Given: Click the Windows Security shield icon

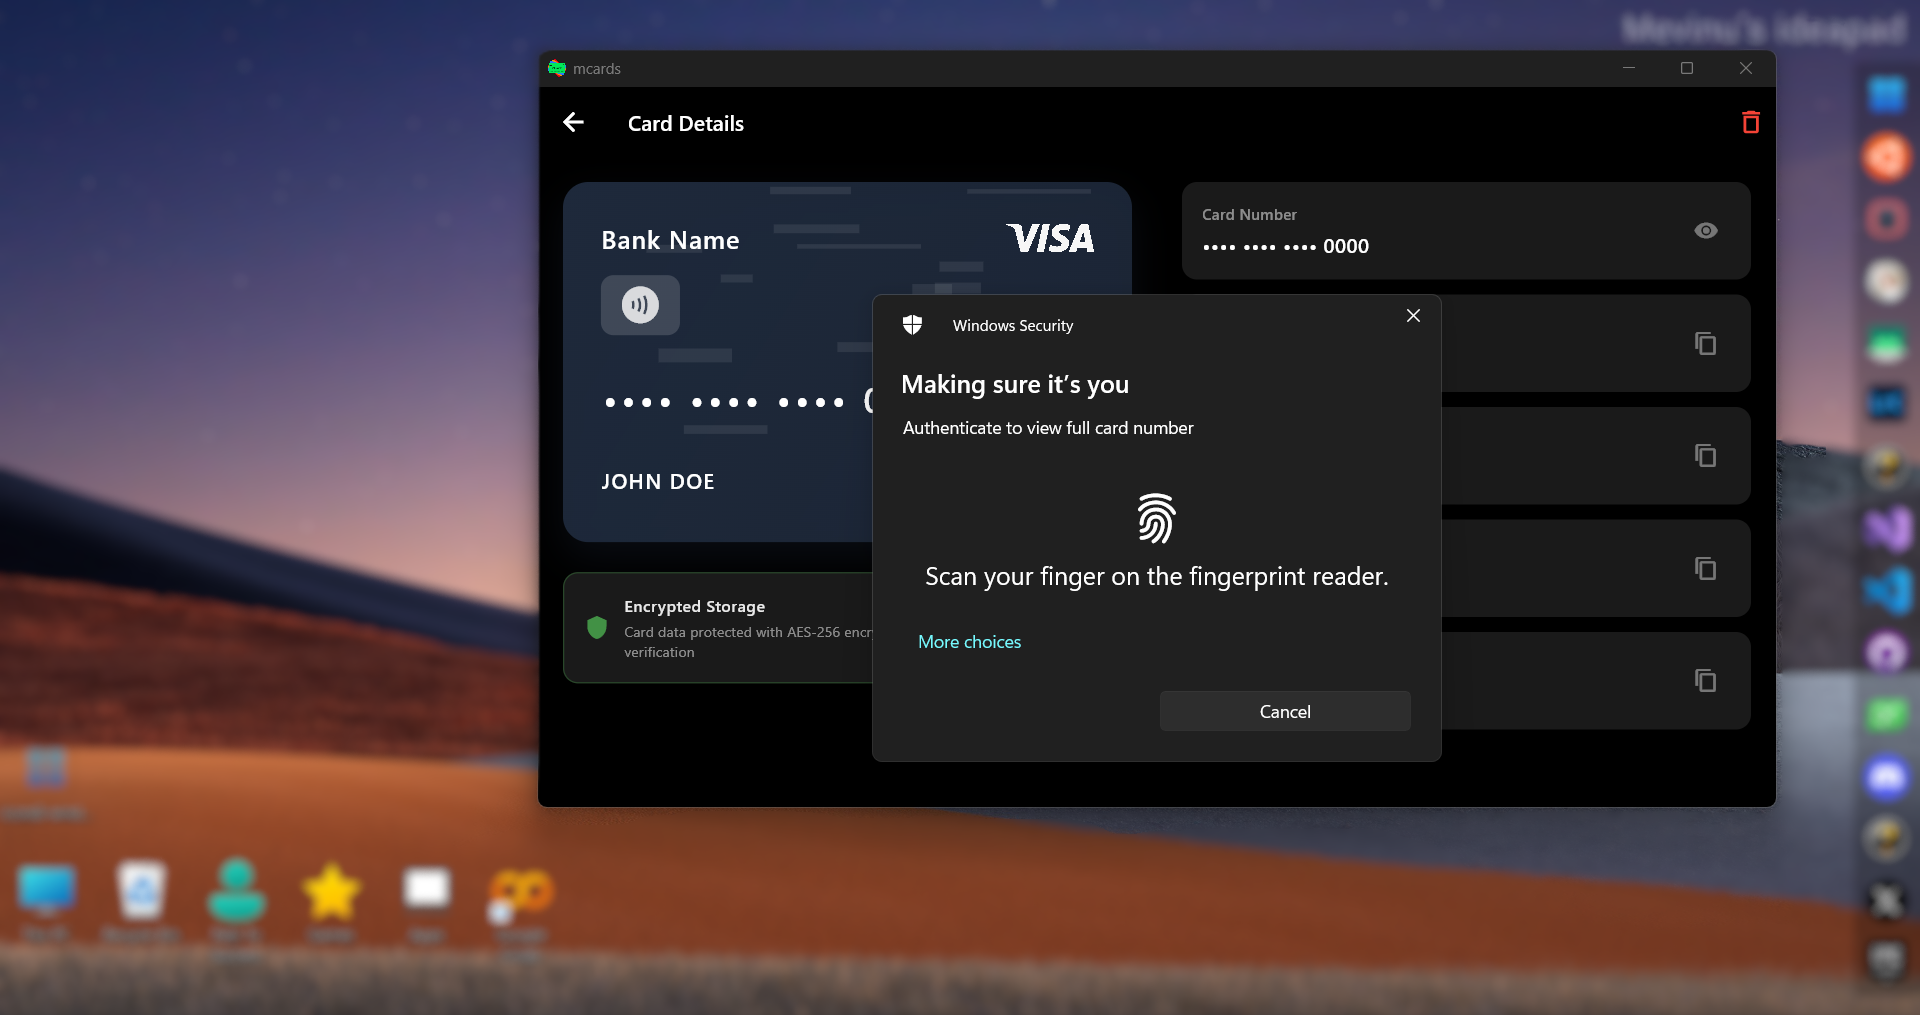Looking at the screenshot, I should tap(912, 324).
